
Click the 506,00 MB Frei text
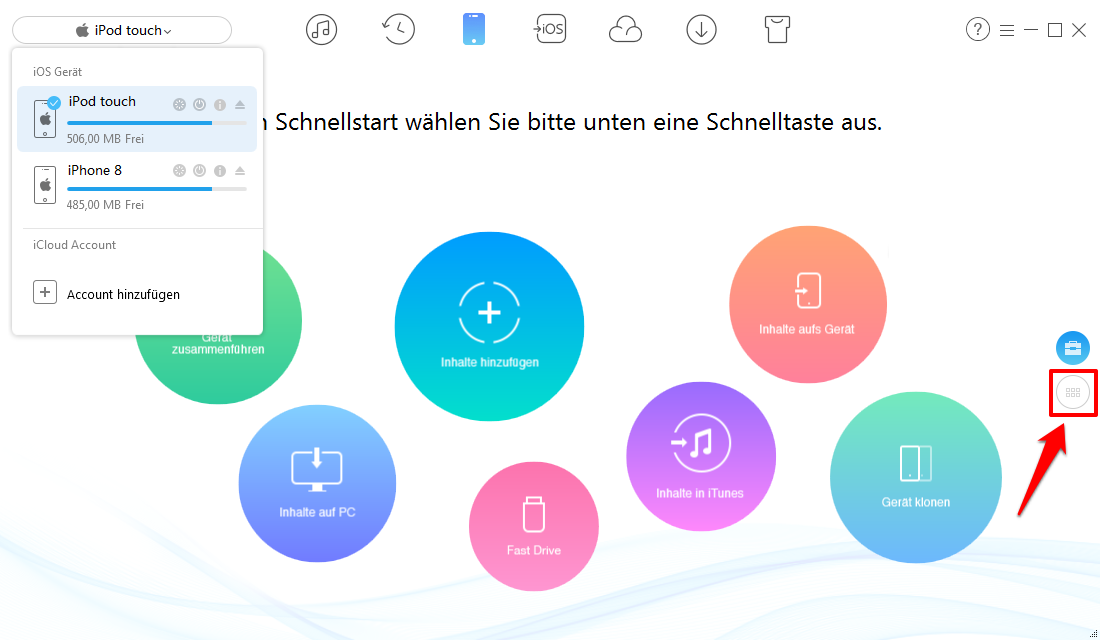[105, 139]
